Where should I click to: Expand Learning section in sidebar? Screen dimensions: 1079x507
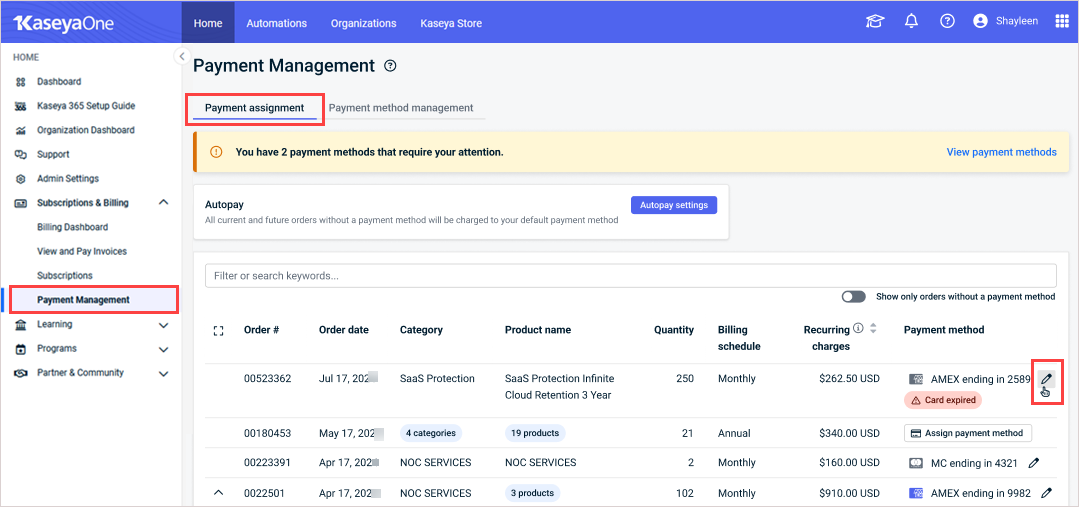click(163, 325)
